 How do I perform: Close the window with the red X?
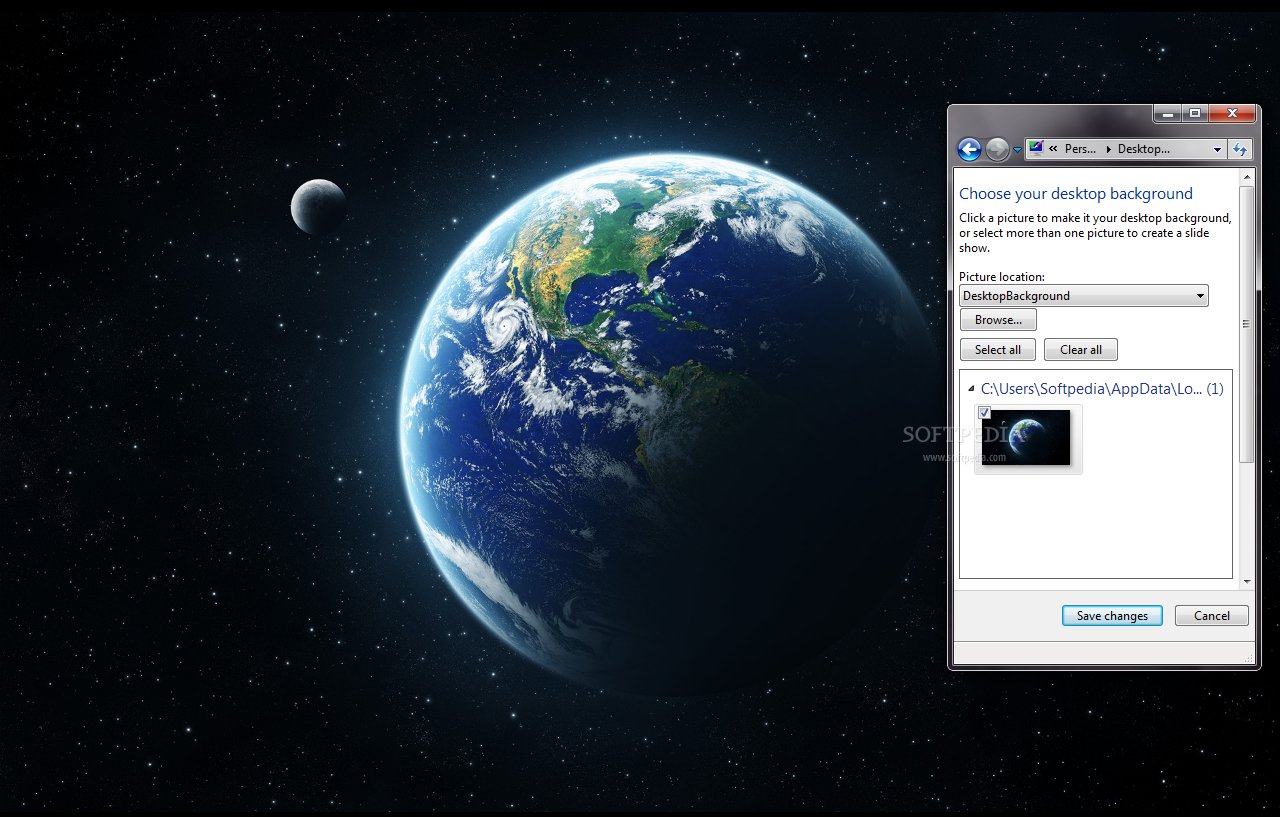coord(1231,114)
